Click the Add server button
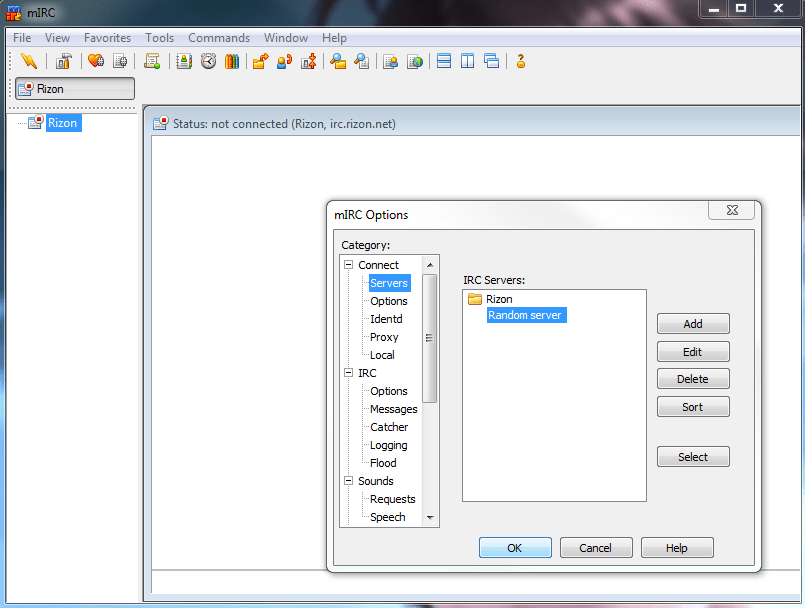The width and height of the screenshot is (805, 608). click(693, 324)
